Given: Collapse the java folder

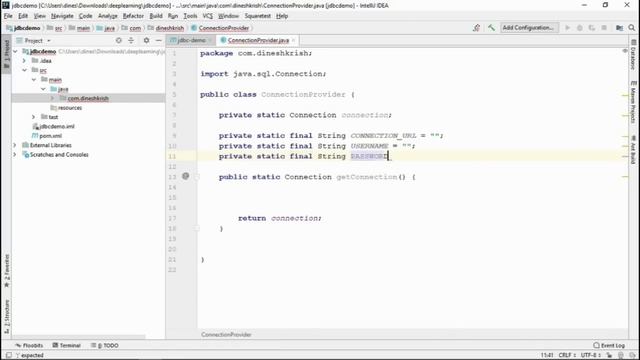Looking at the screenshot, I should pos(43,89).
